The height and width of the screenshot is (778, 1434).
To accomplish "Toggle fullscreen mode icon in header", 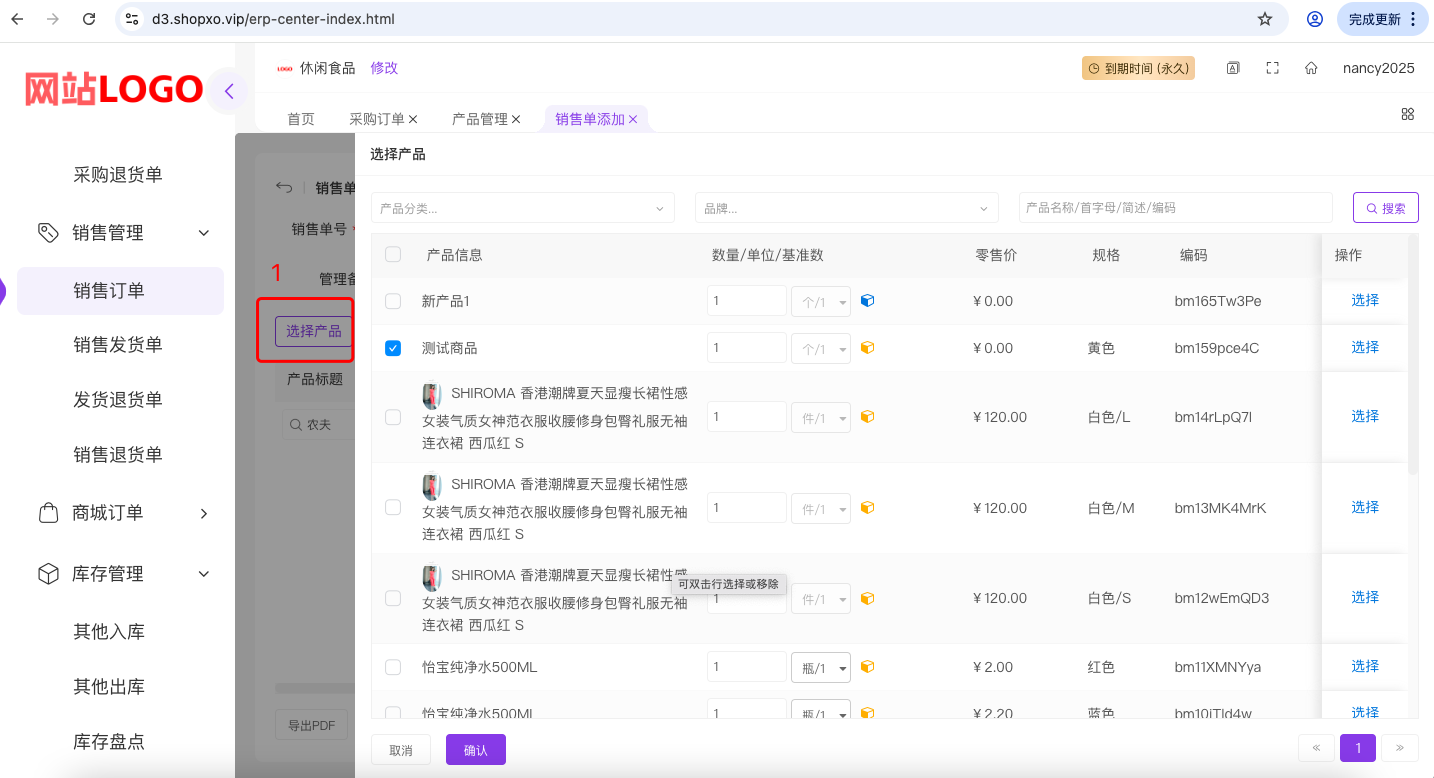I will pos(1272,68).
